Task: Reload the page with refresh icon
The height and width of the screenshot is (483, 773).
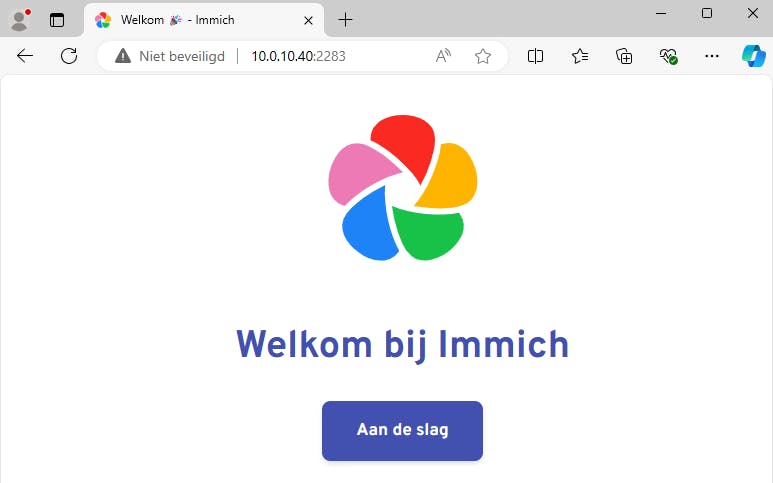Action: (x=69, y=56)
